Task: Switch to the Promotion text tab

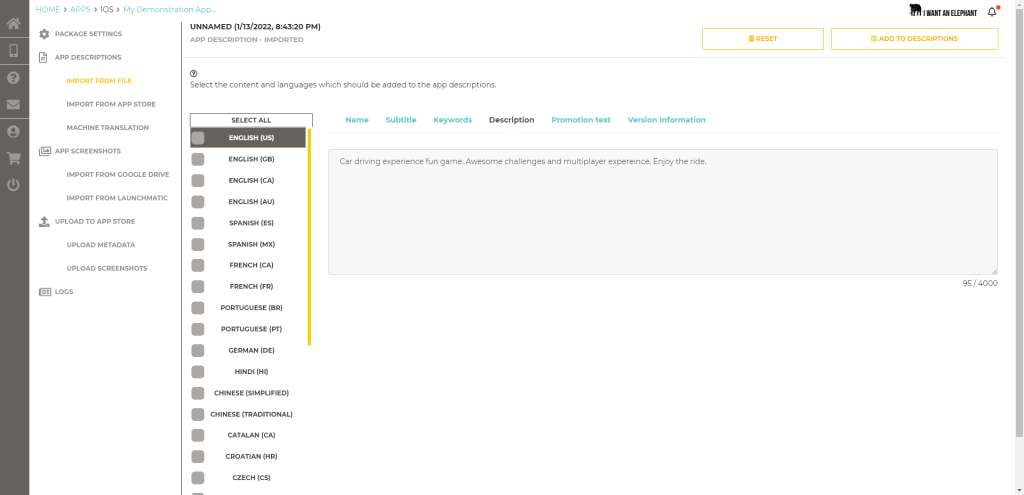Action: click(x=581, y=120)
